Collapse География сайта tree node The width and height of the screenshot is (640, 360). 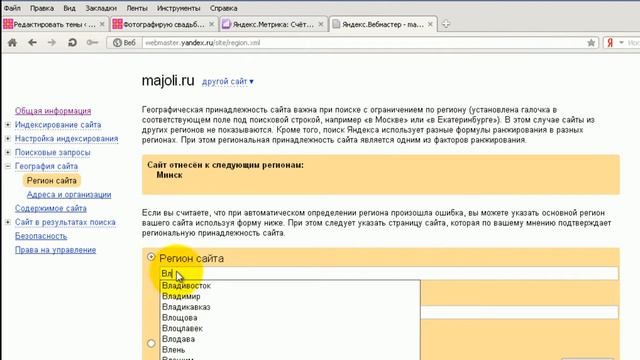tap(8, 166)
